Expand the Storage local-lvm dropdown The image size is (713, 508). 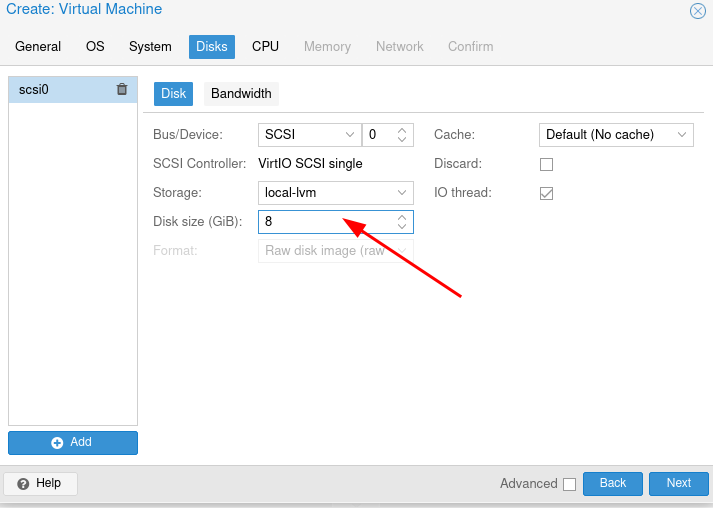point(402,193)
